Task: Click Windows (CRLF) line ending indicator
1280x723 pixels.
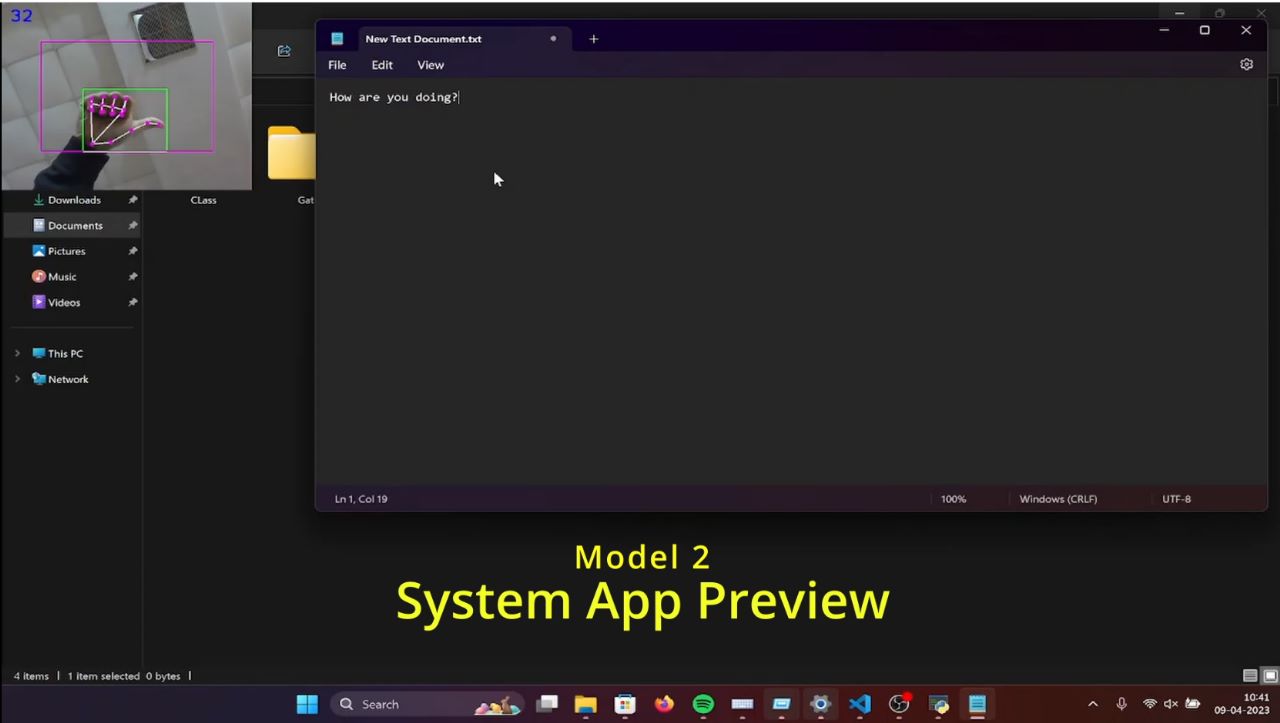Action: tap(1058, 499)
